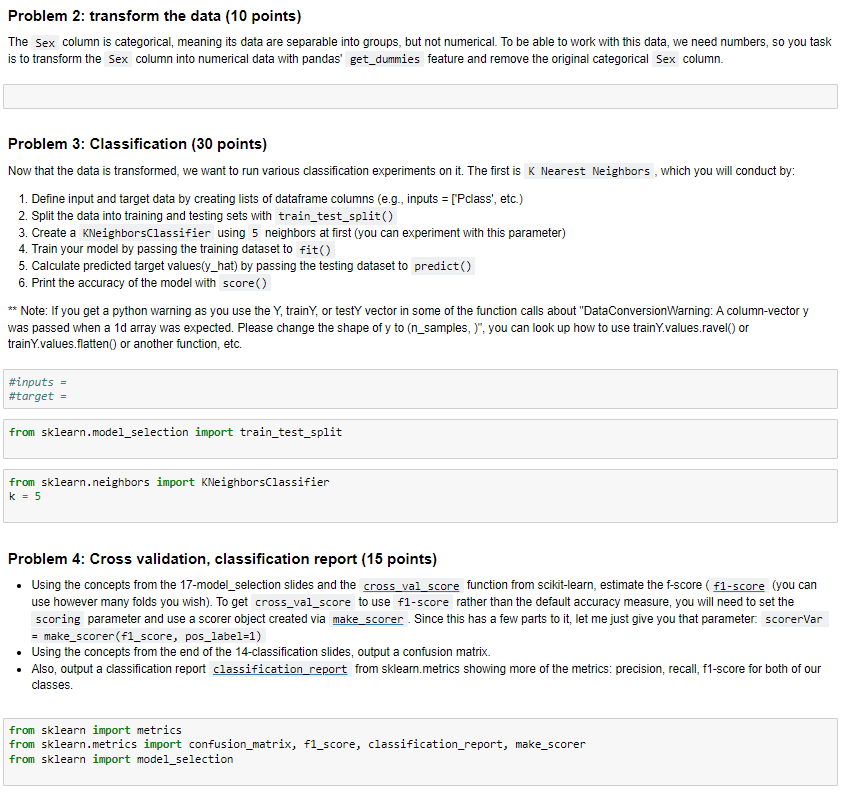Click the sklearn metrics imports code cell
Viewport: 847px width, 793px height.
pos(420,751)
